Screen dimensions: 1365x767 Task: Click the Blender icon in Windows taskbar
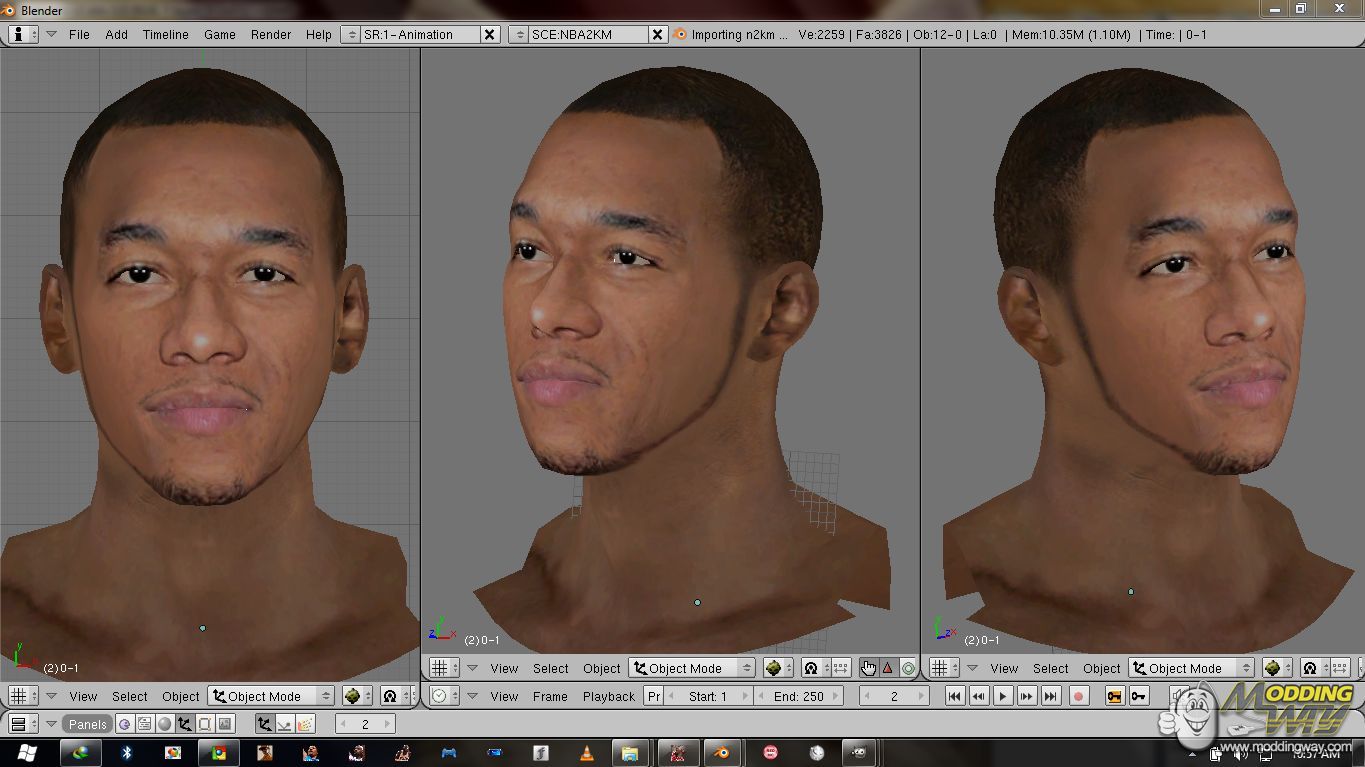(x=718, y=752)
